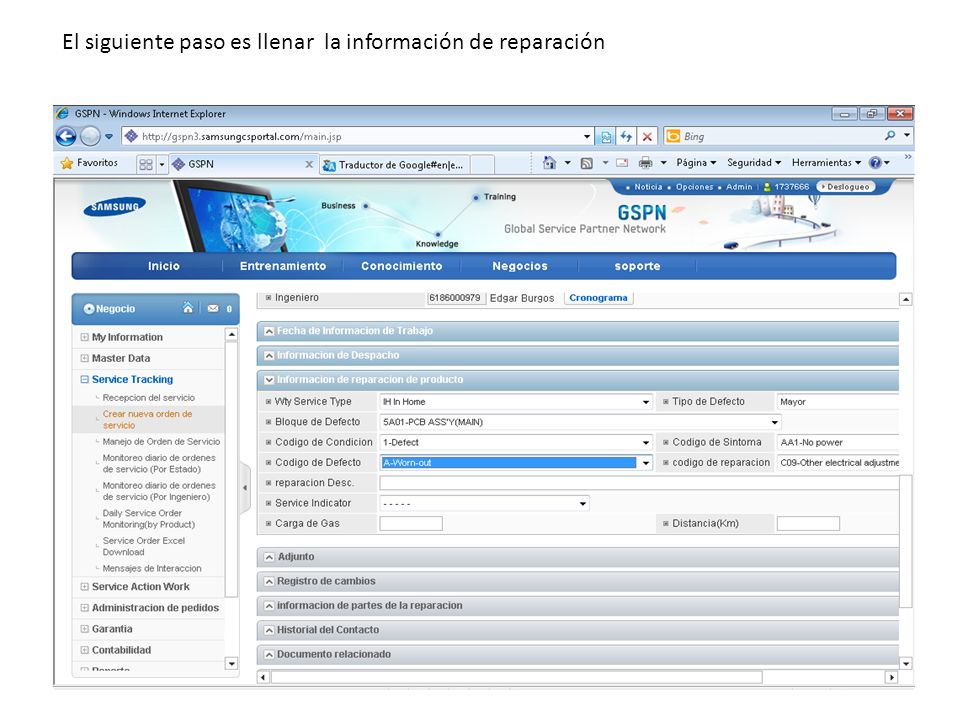Expand Fecha de Informacion de Trabajo section
The image size is (960, 720).
click(269, 331)
